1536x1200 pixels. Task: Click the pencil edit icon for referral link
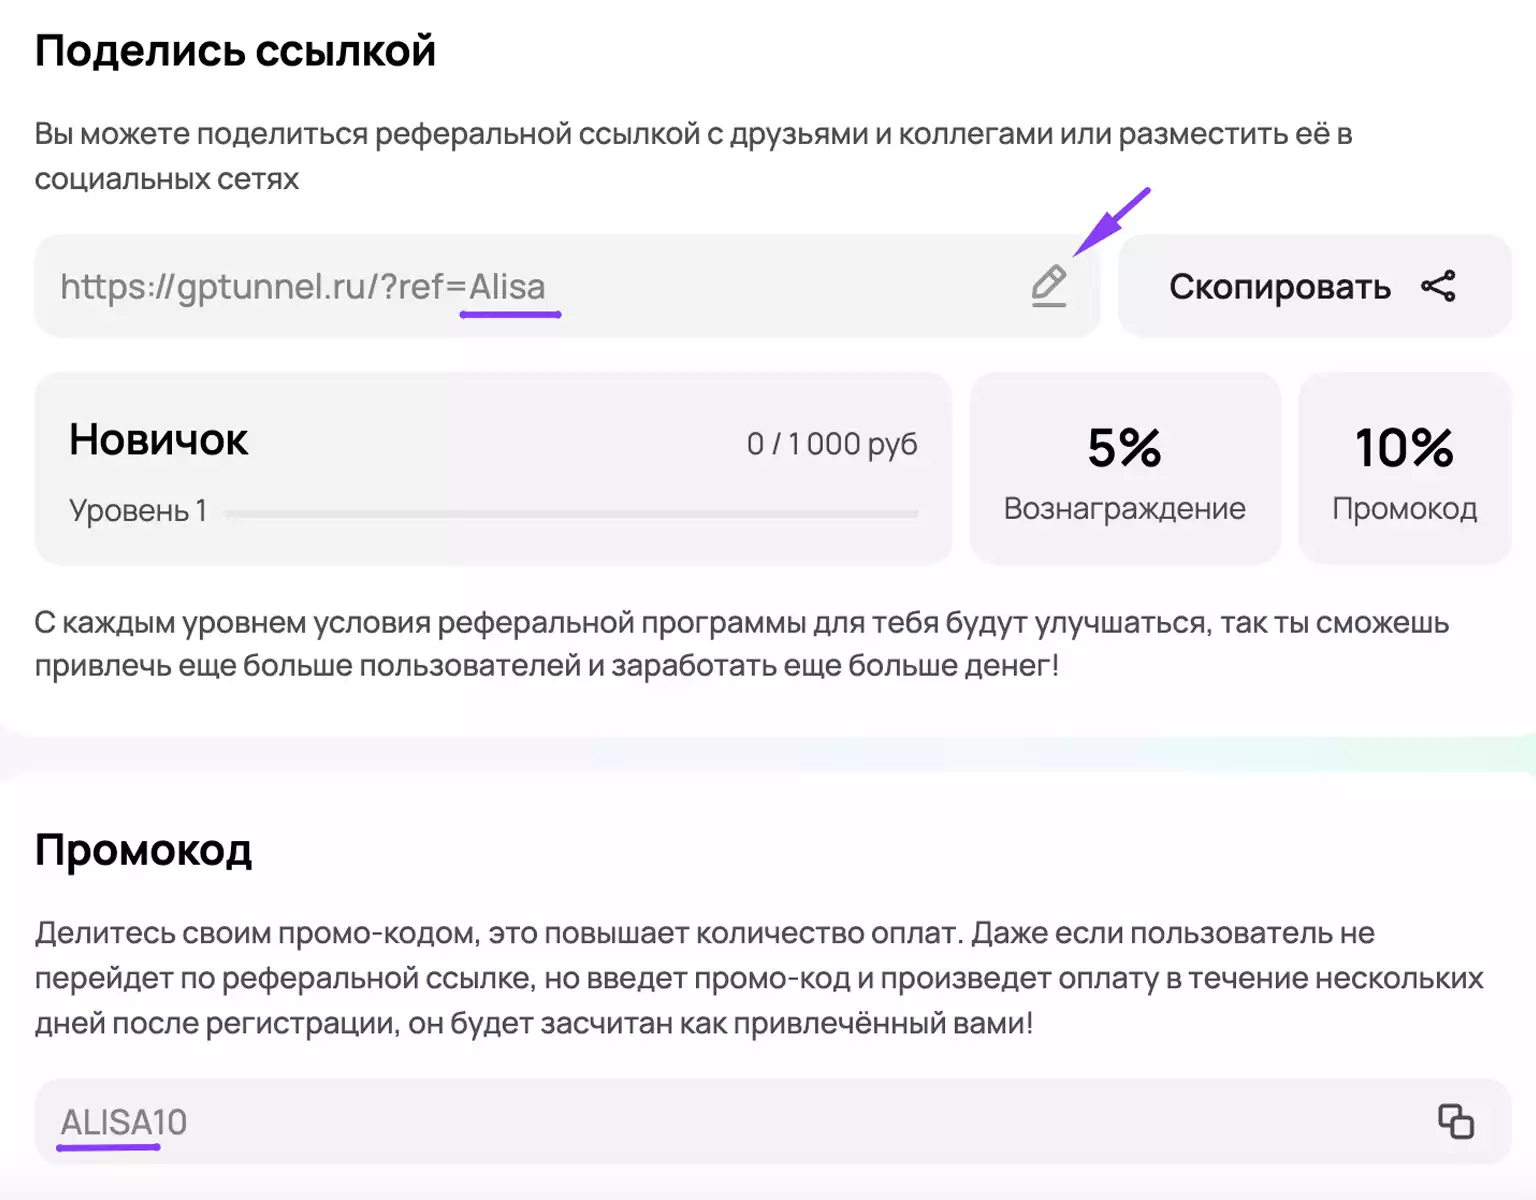click(x=1049, y=286)
